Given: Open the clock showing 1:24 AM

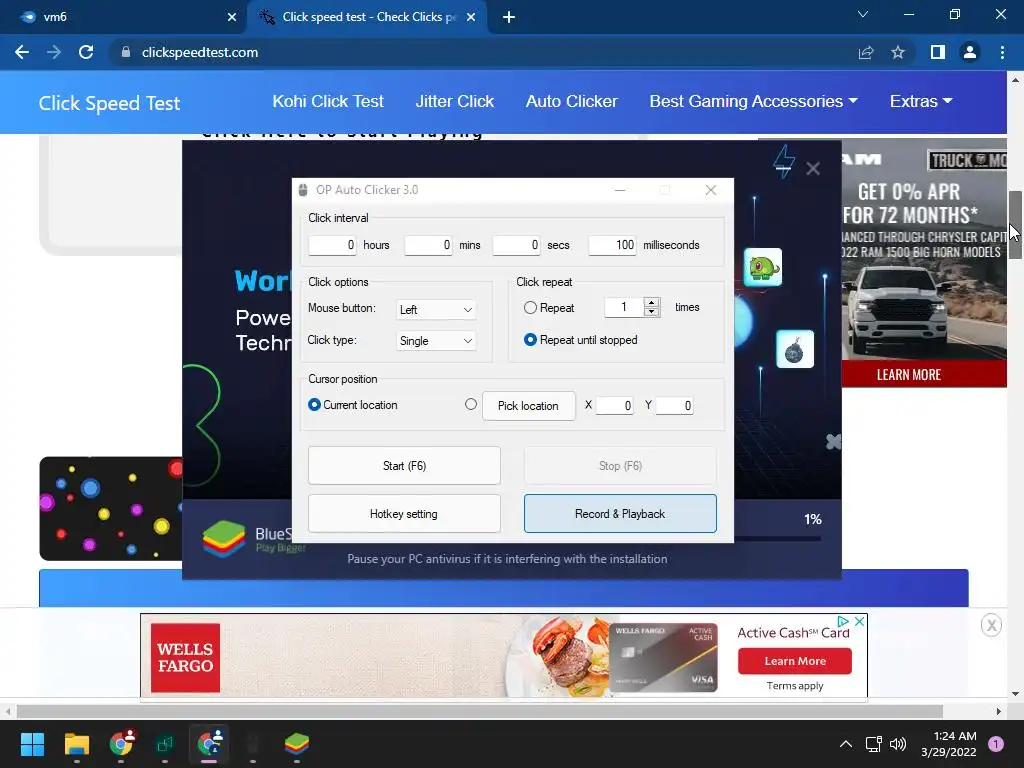Looking at the screenshot, I should [949, 744].
